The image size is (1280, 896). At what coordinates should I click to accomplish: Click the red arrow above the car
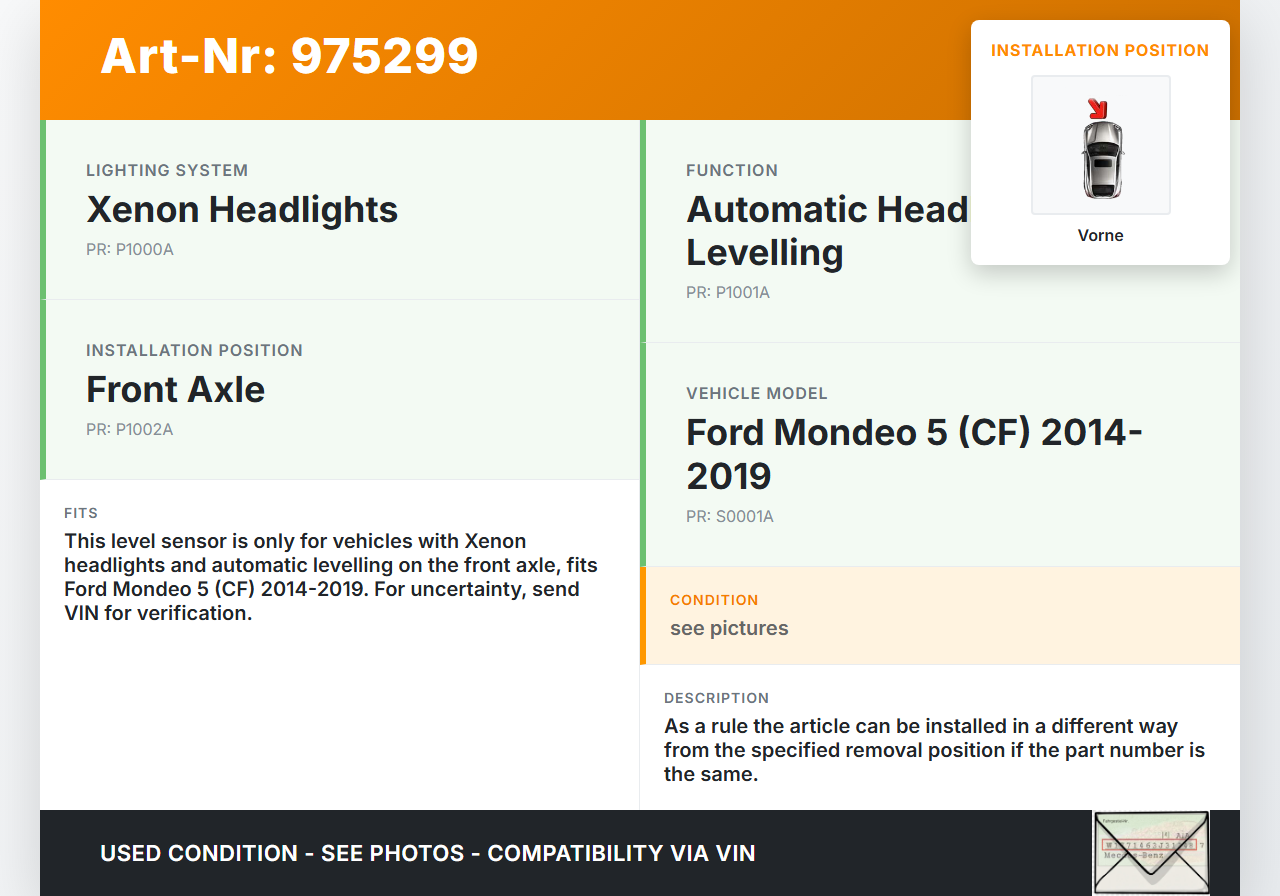click(1098, 108)
